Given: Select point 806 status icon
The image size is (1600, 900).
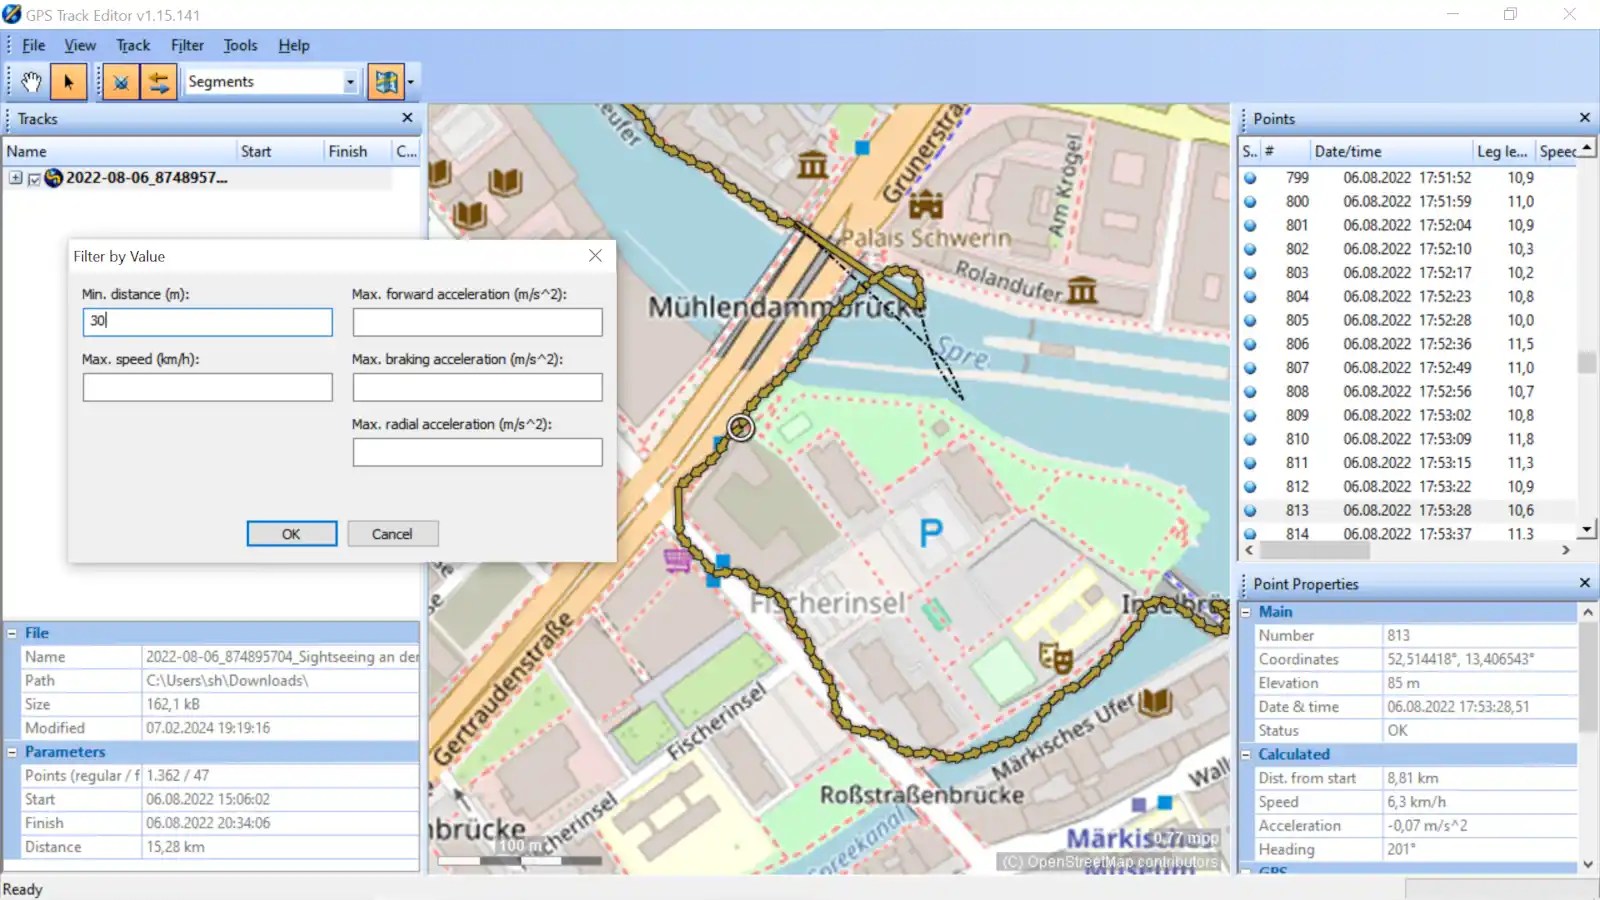Looking at the screenshot, I should 1250,344.
